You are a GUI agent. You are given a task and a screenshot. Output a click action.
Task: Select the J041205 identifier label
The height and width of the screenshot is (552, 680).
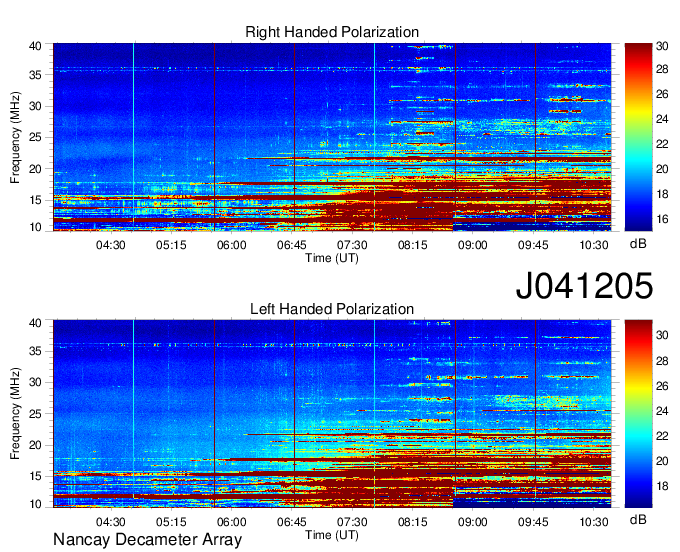(584, 285)
